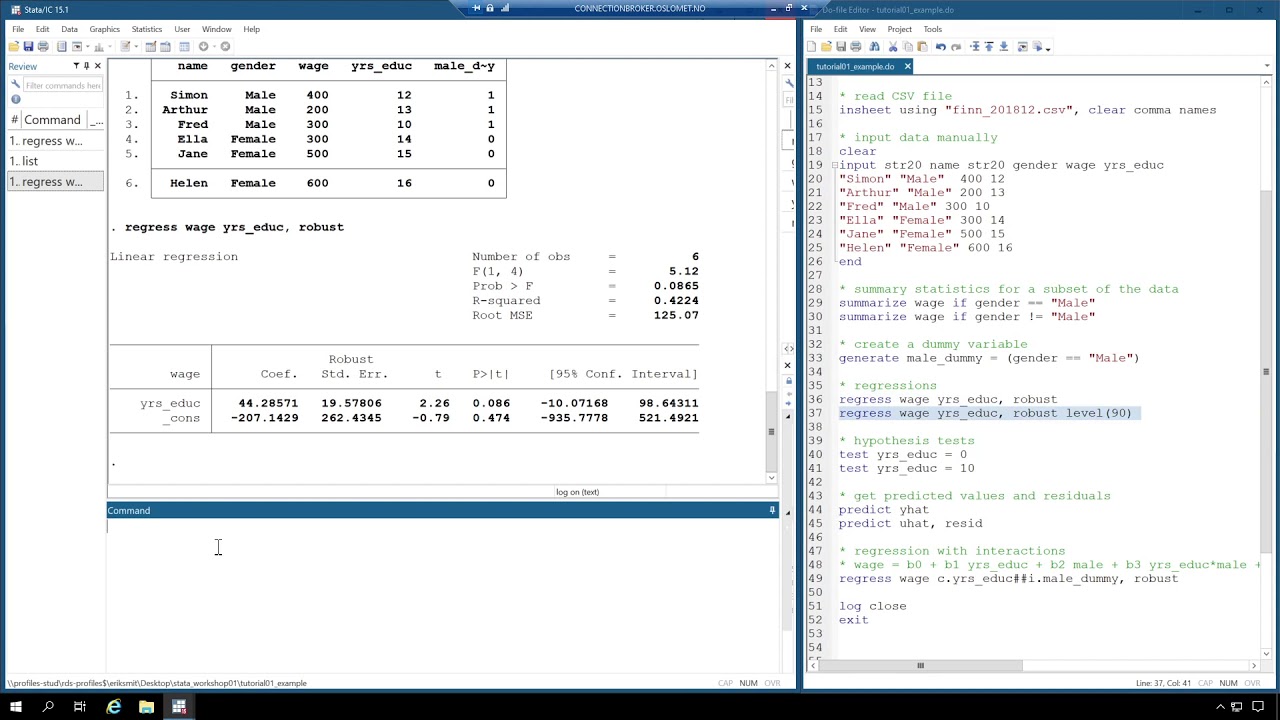
Task: Click Execute (do) icon in Do-file Editor
Action: [x=1037, y=46]
